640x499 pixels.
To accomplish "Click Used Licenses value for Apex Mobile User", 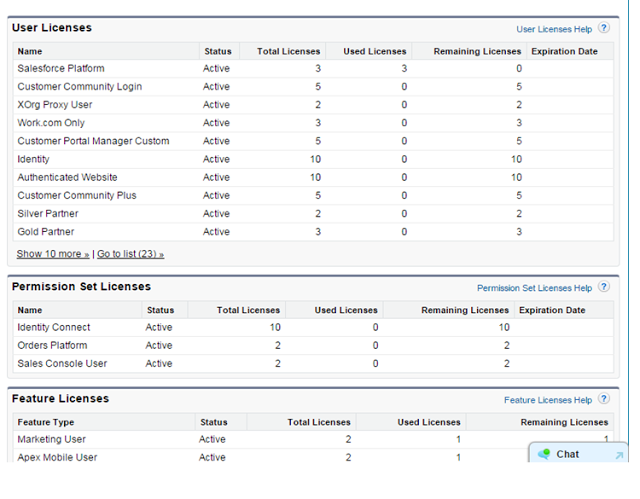I will (x=458, y=457).
